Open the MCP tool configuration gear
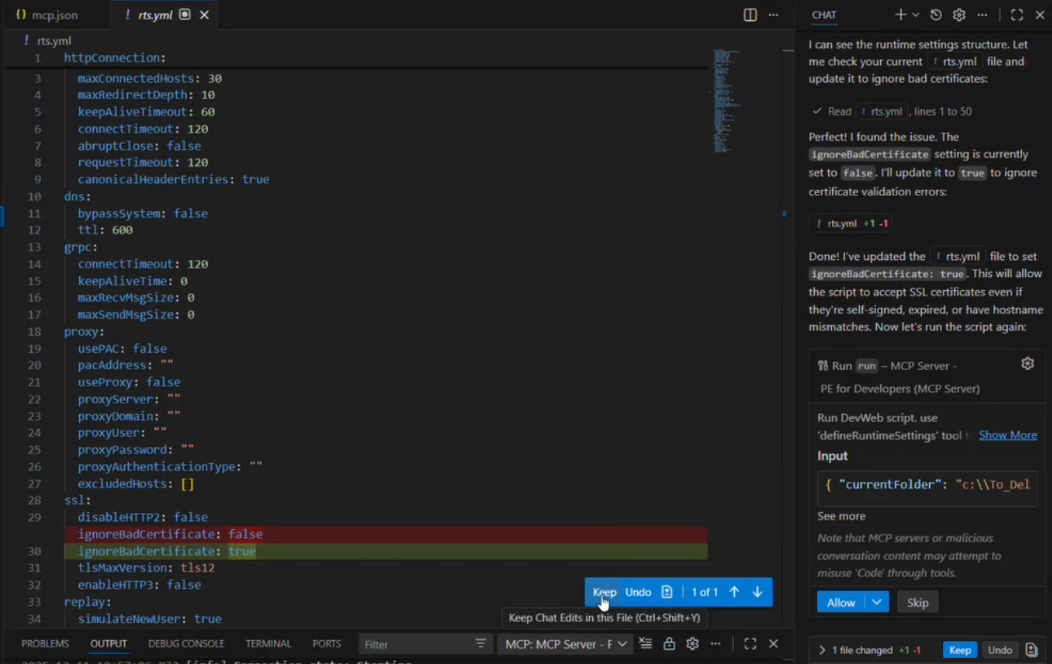Viewport: 1052px width, 664px height. [x=1027, y=364]
